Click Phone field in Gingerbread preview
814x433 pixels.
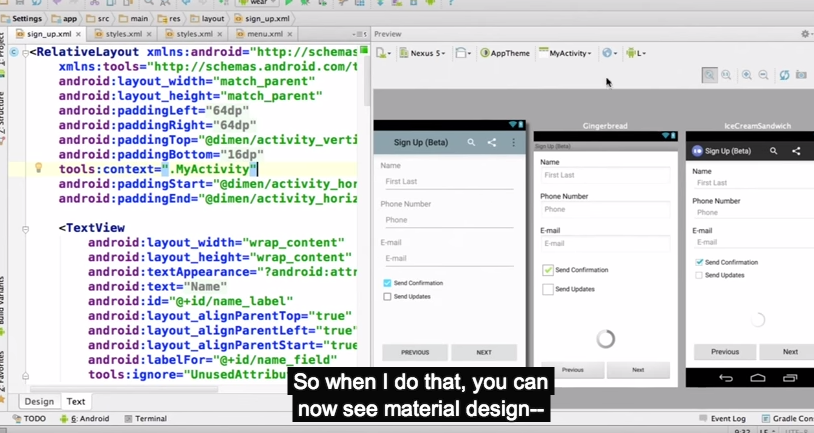point(605,209)
